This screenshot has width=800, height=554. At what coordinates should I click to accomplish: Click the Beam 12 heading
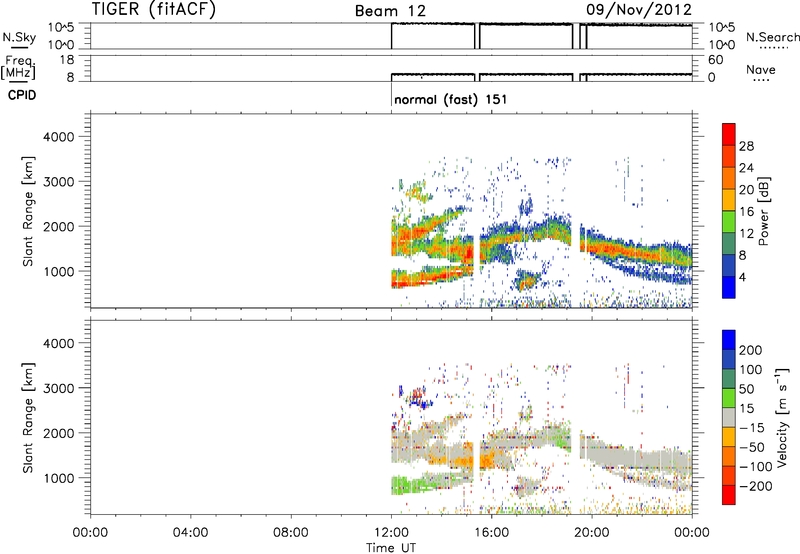(390, 11)
